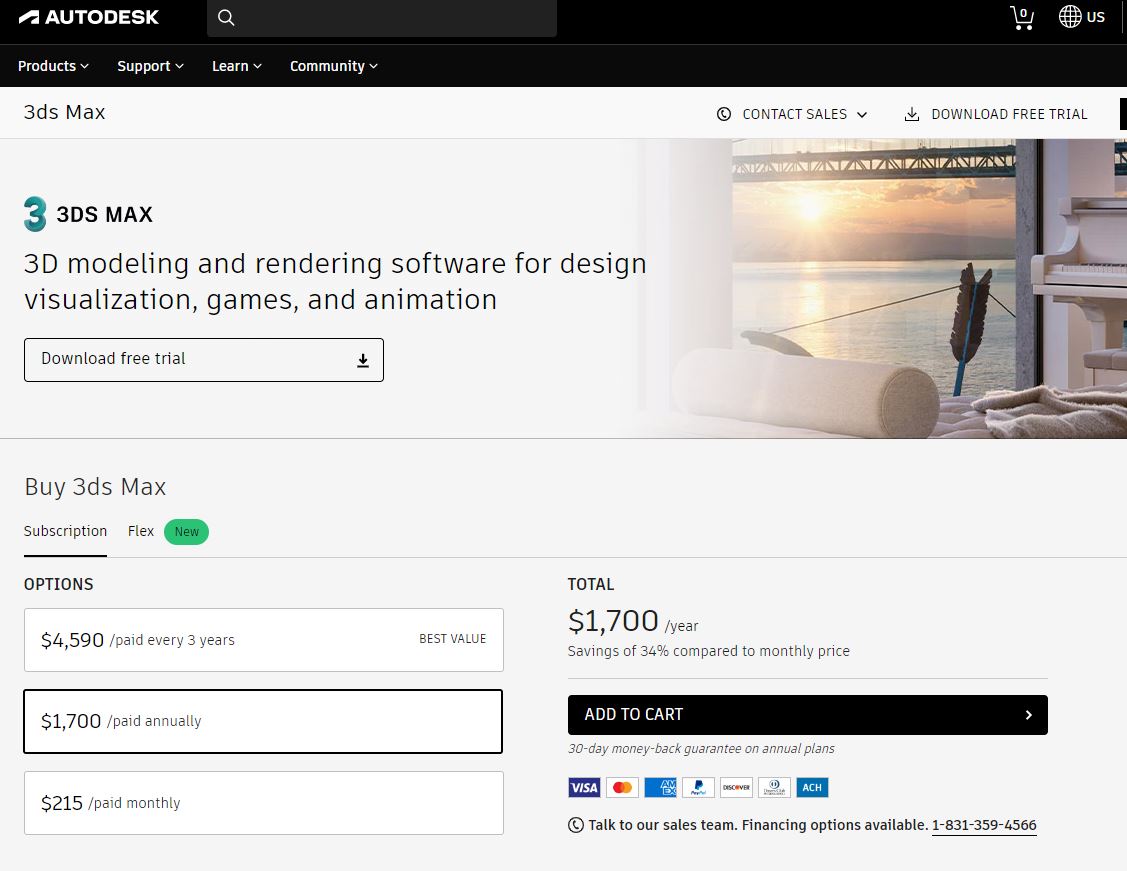Click the Buy 3ds Max heading
The width and height of the screenshot is (1127, 871).
pyautogui.click(x=96, y=487)
